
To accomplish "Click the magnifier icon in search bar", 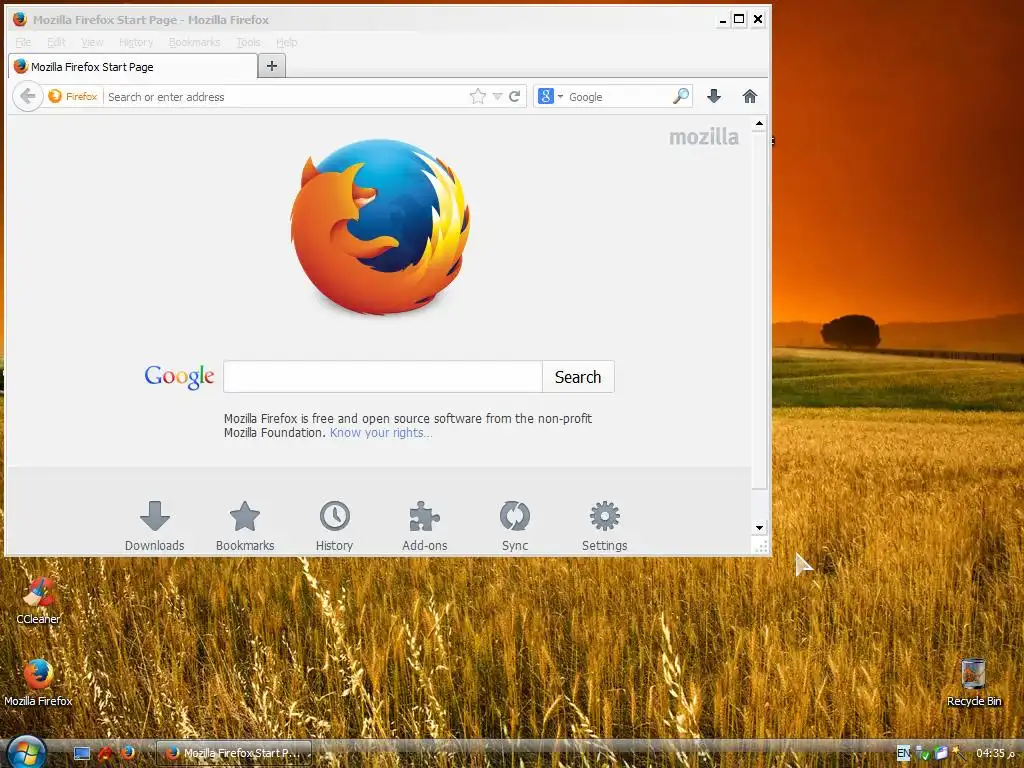I will click(680, 97).
